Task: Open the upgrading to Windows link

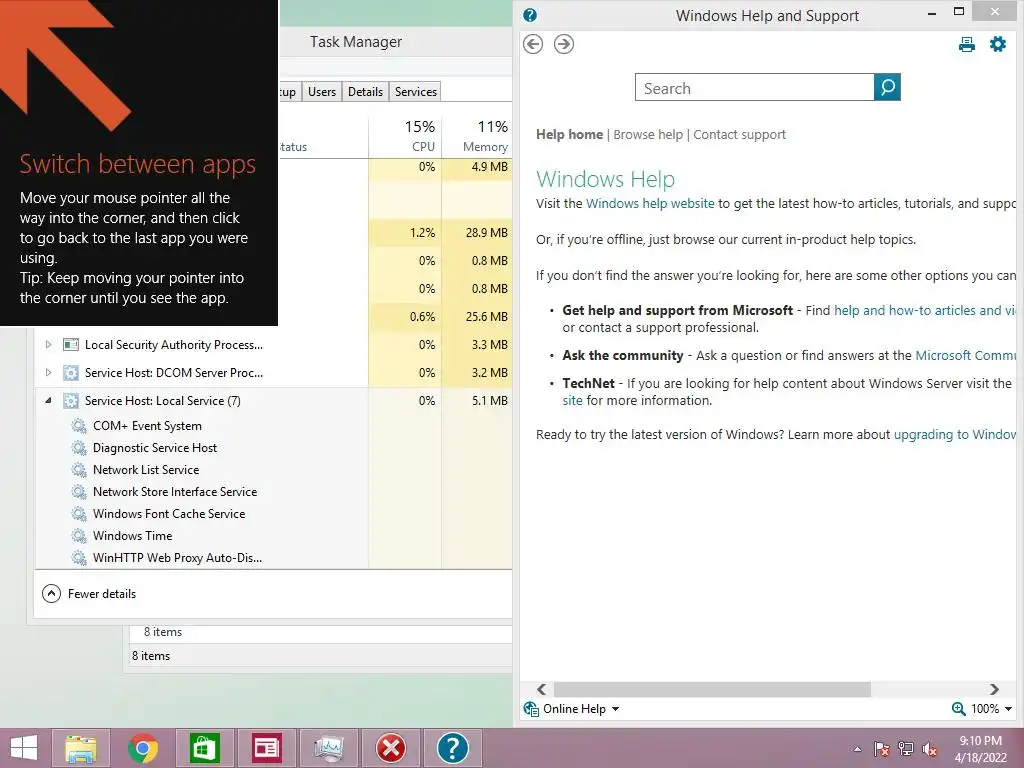Action: 955,435
